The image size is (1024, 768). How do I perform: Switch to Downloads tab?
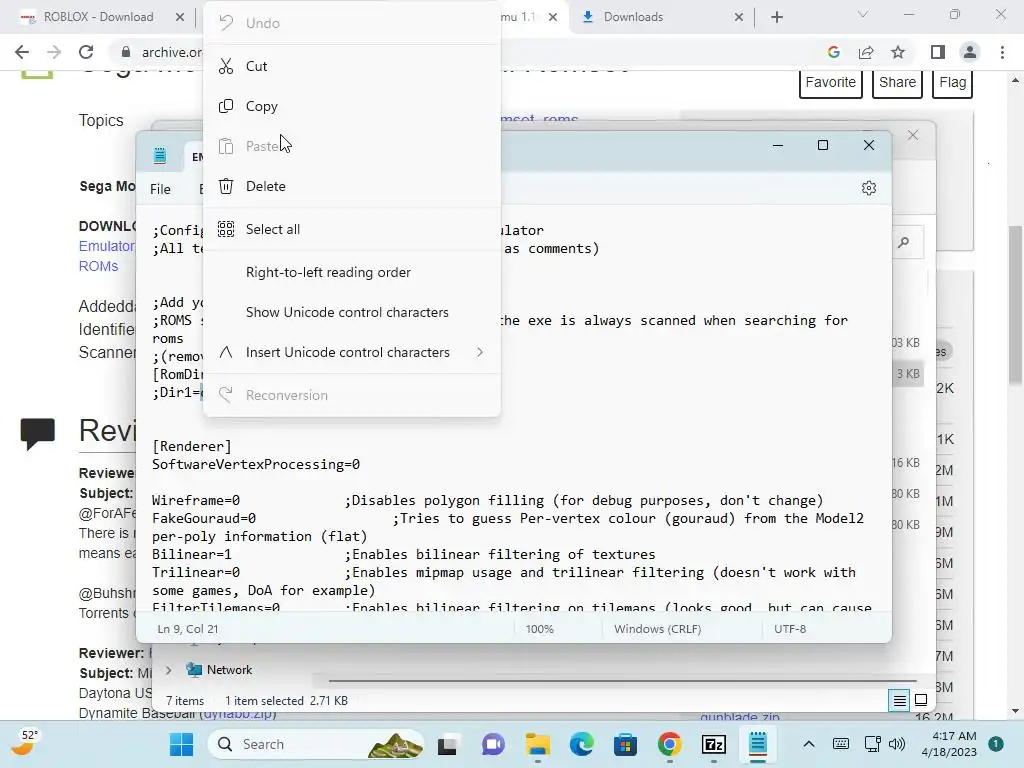[x=660, y=17]
